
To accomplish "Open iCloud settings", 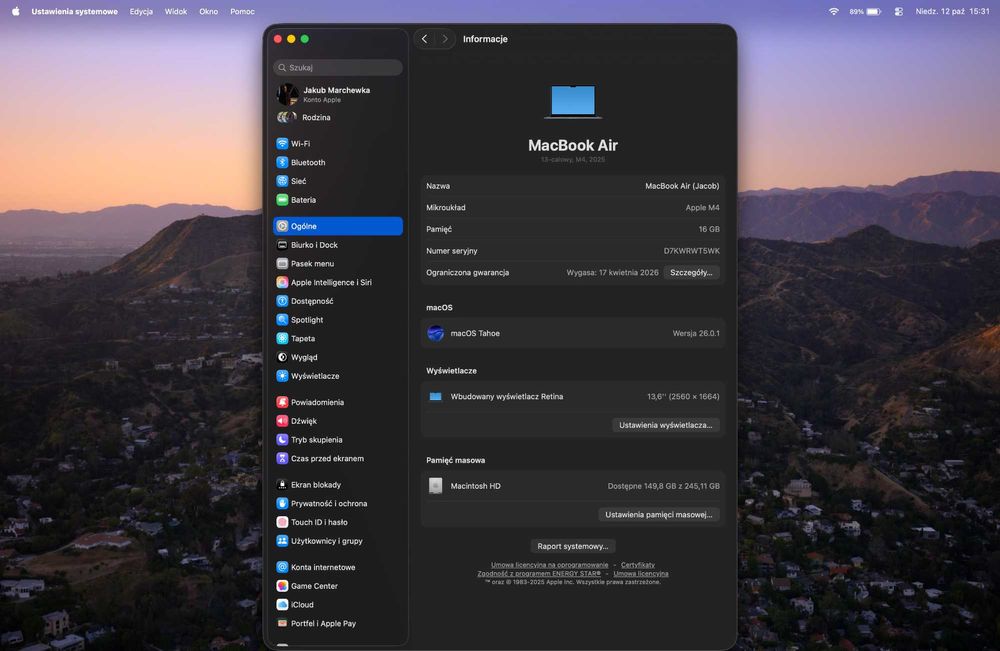I will 337,604.
